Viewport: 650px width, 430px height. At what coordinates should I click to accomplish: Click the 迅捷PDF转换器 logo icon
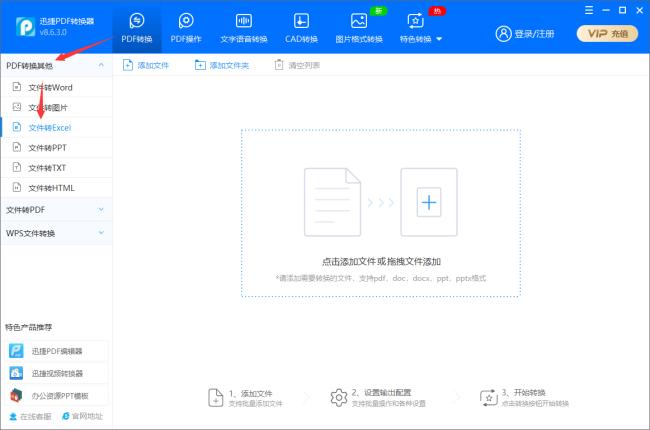[x=25, y=27]
